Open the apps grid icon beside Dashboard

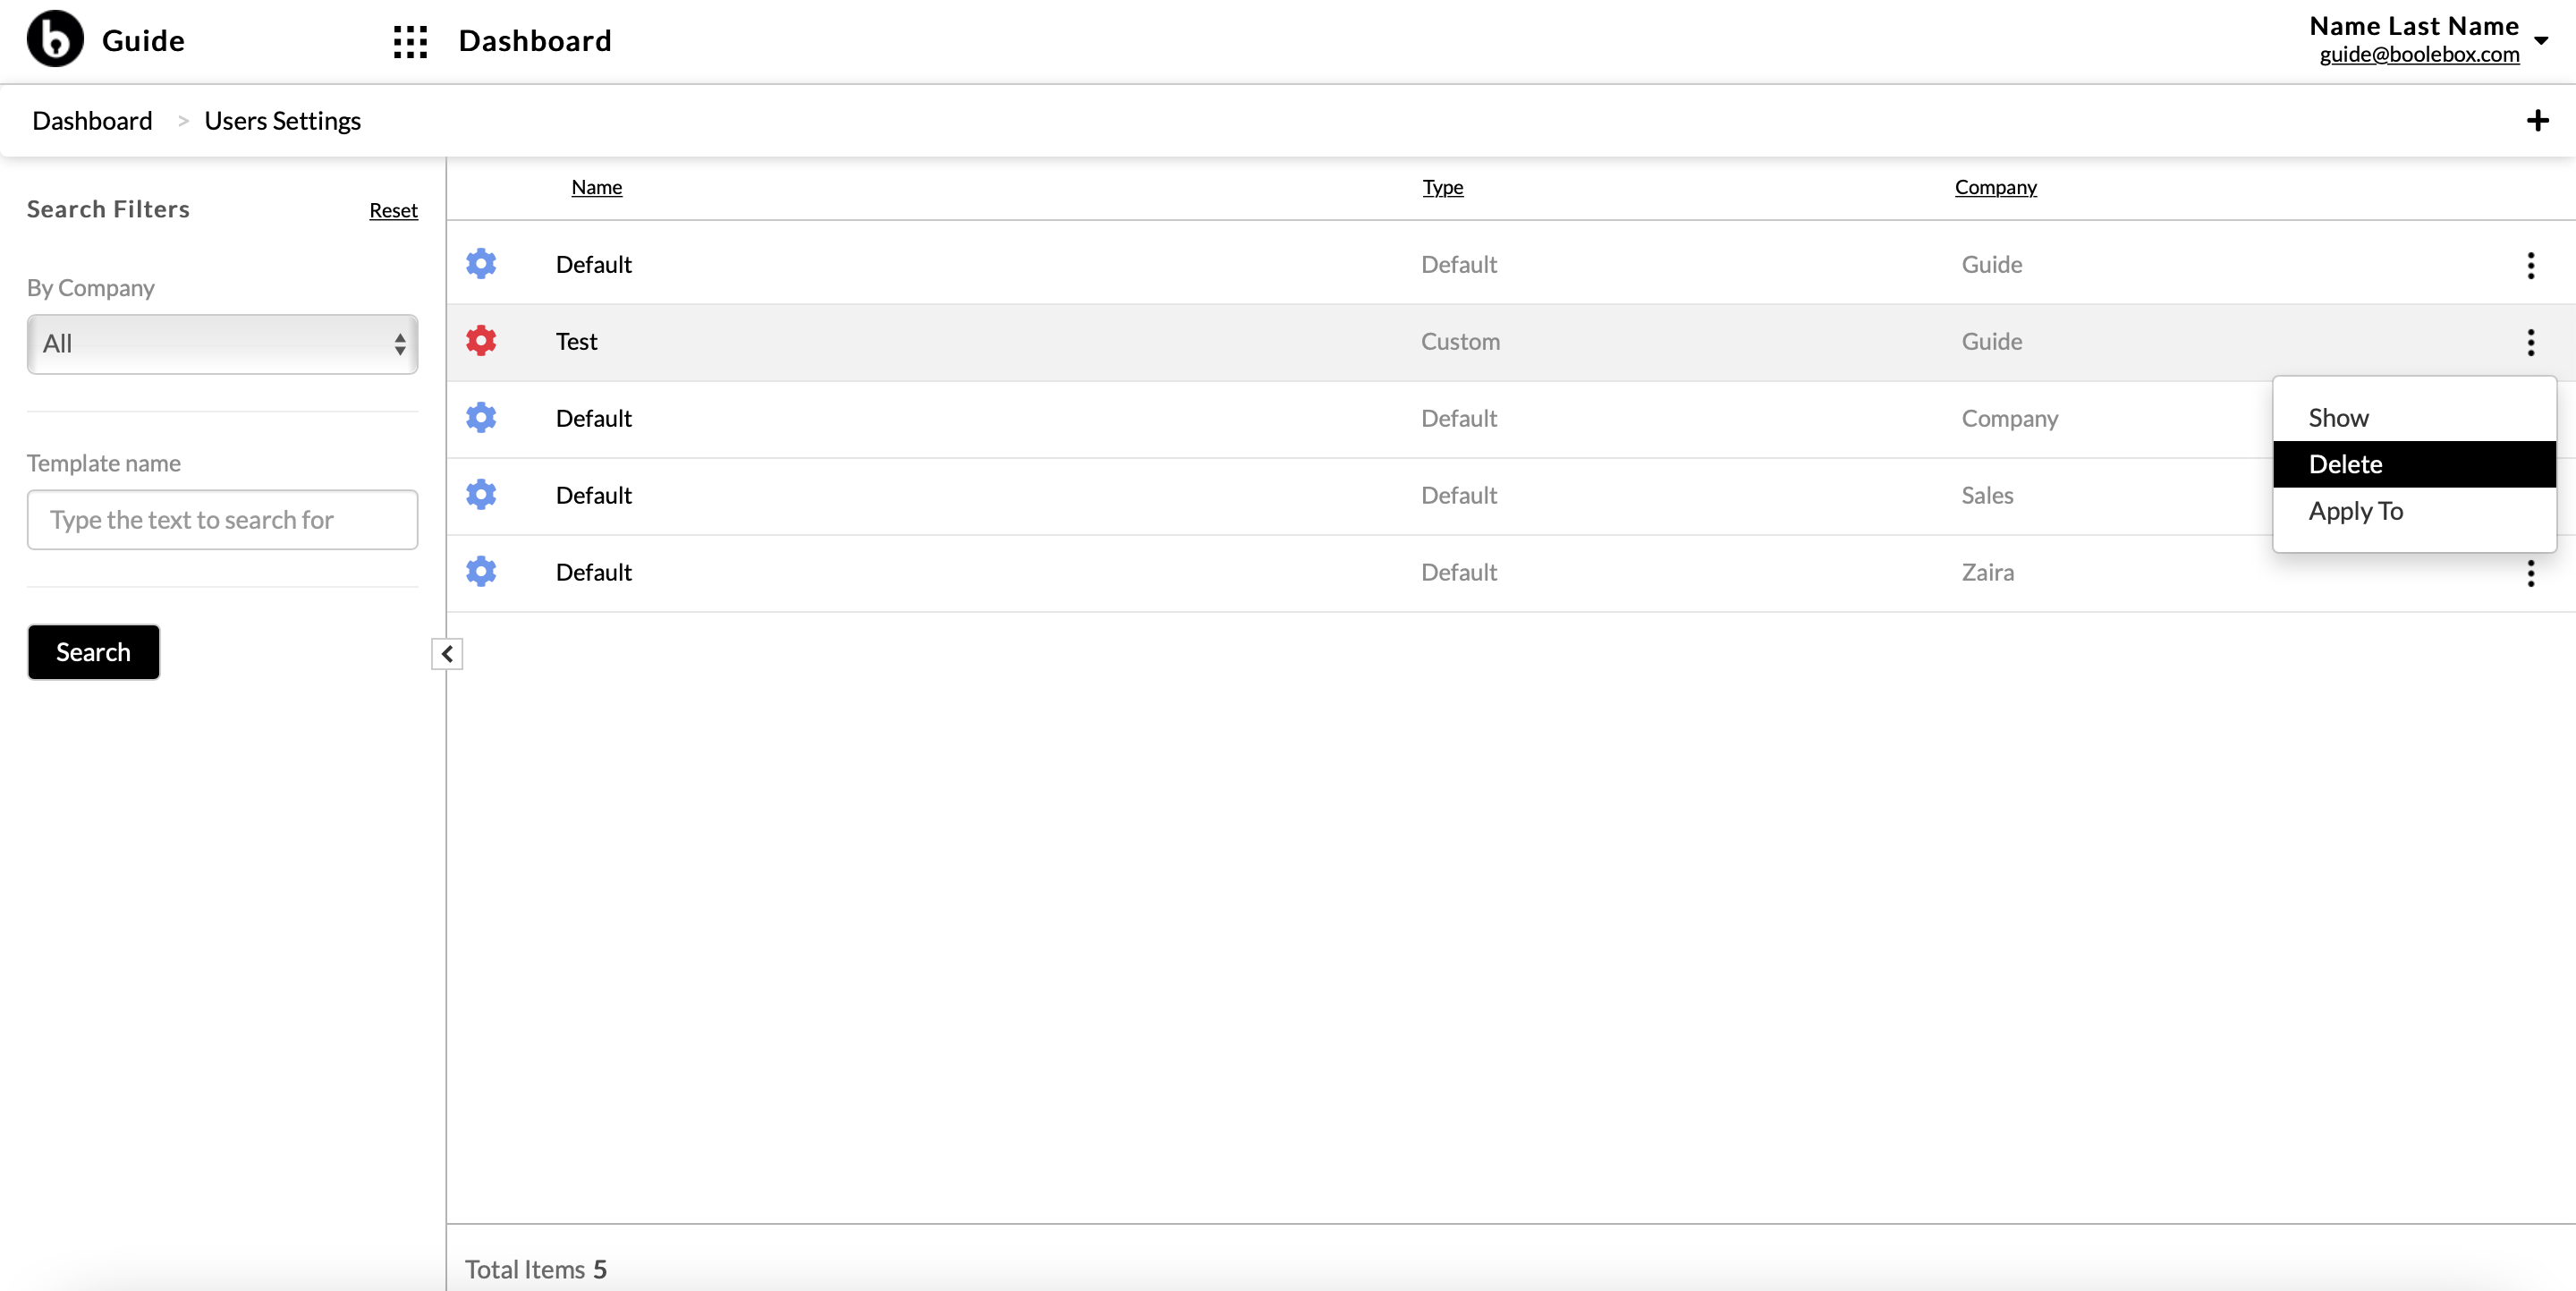[410, 41]
